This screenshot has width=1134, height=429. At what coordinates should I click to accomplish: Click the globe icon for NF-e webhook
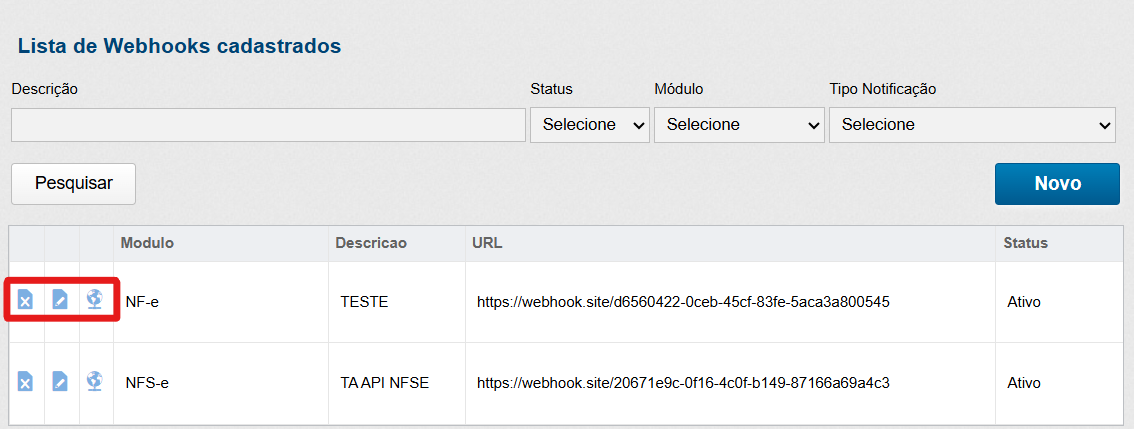(95, 300)
